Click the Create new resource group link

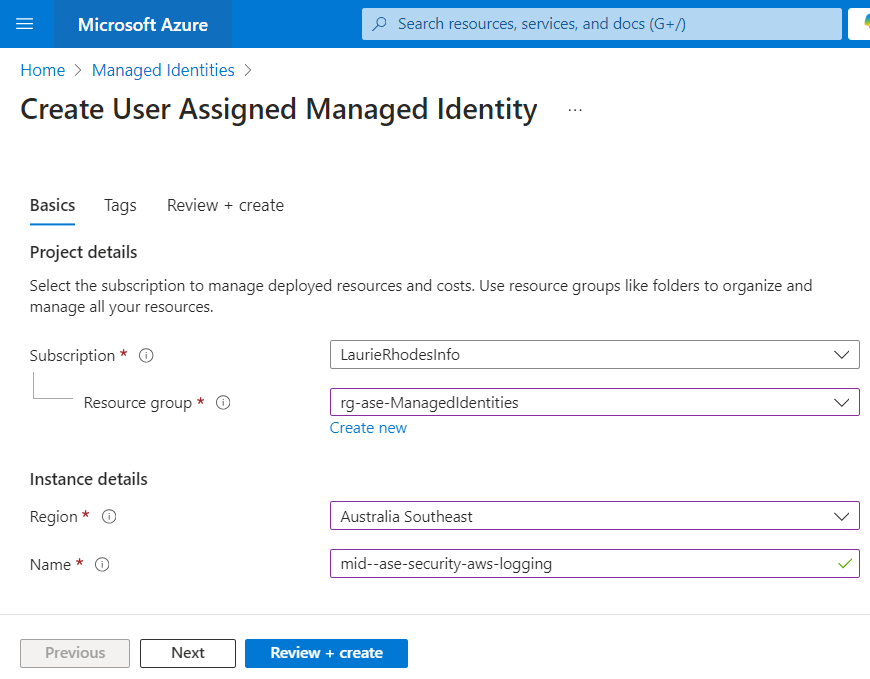[x=368, y=428]
